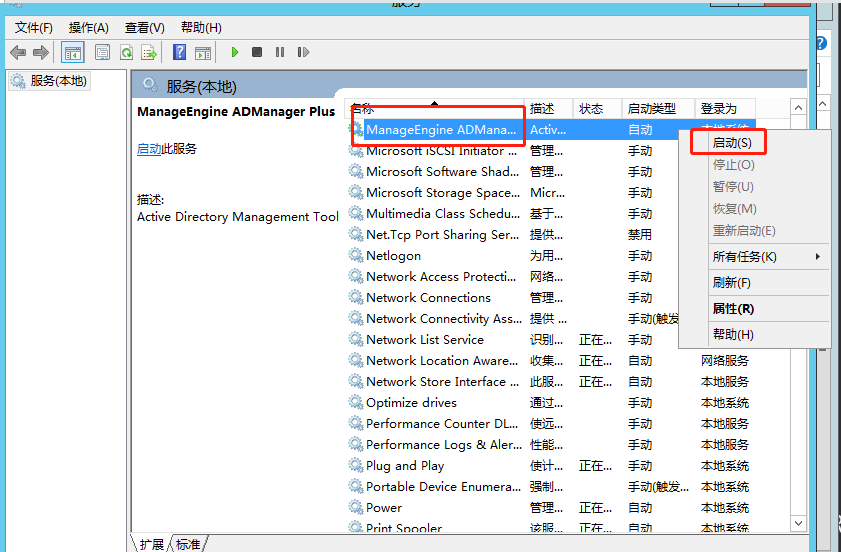Sort by the 启动类型 column header
Image resolution: width=841 pixels, height=552 pixels.
[x=658, y=109]
